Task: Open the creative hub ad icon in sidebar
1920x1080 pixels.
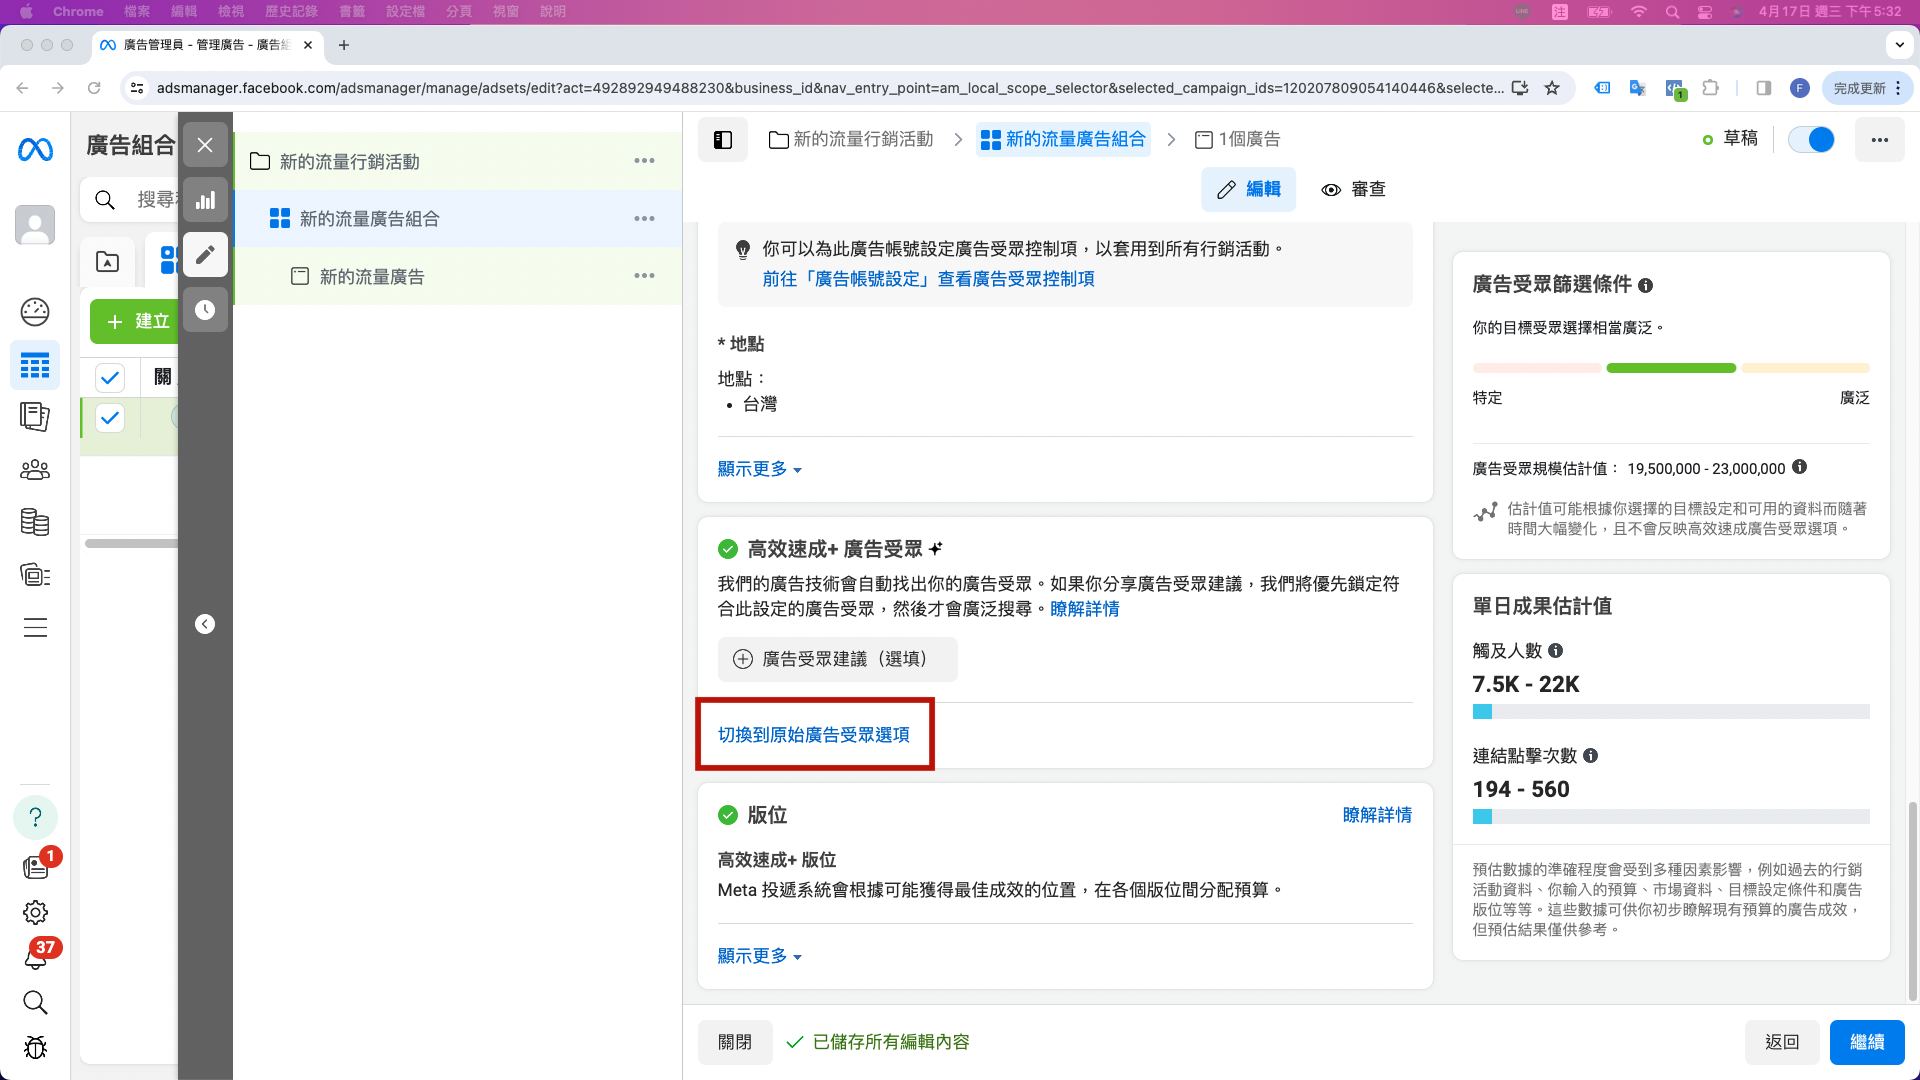Action: pos(35,575)
